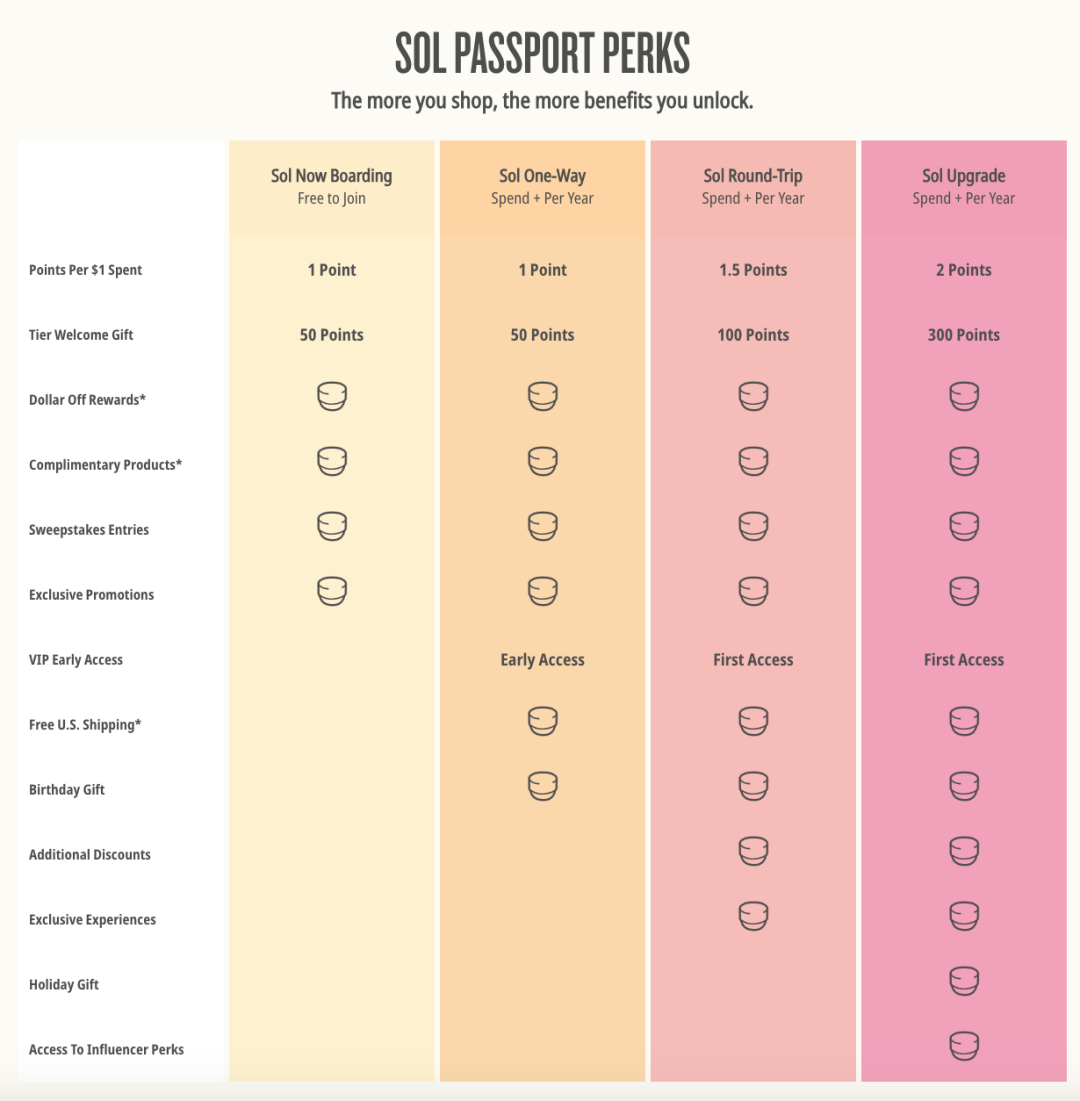1080x1101 pixels.
Task: Click the SOL PASSPORT PERKS heading
Action: tap(542, 53)
